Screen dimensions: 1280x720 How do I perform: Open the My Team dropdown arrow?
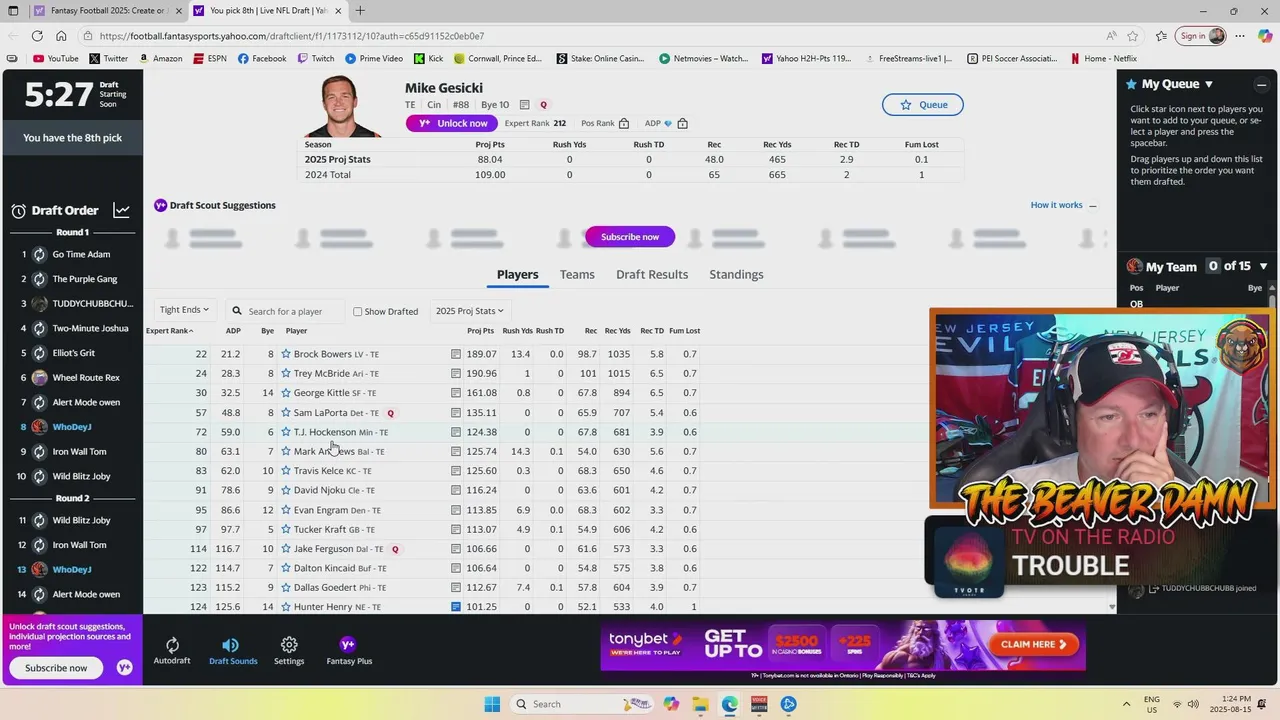click(1264, 267)
